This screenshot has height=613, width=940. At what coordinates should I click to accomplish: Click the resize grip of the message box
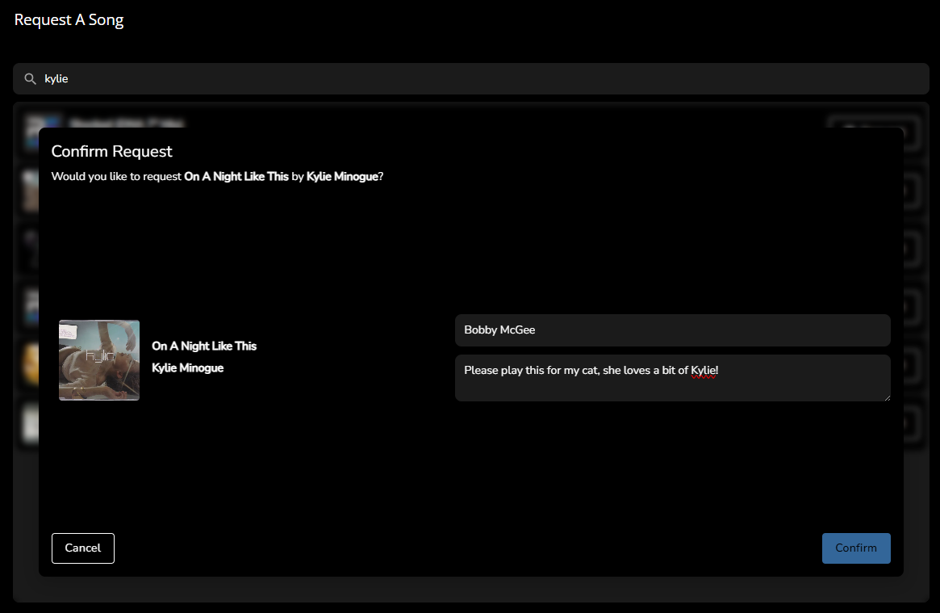click(x=886, y=397)
